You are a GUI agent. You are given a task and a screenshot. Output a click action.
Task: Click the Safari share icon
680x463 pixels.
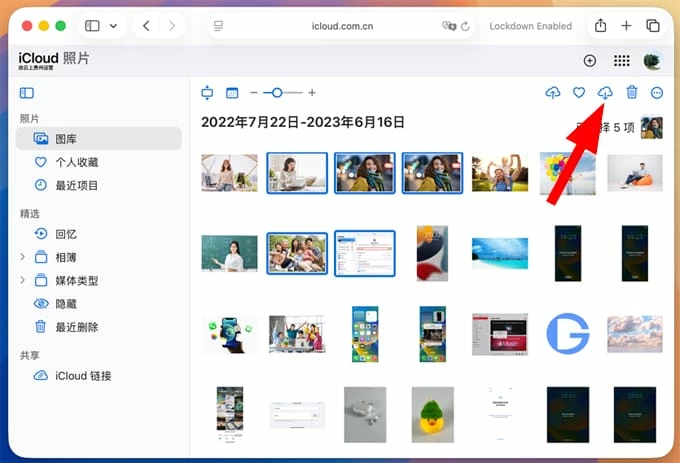601,25
